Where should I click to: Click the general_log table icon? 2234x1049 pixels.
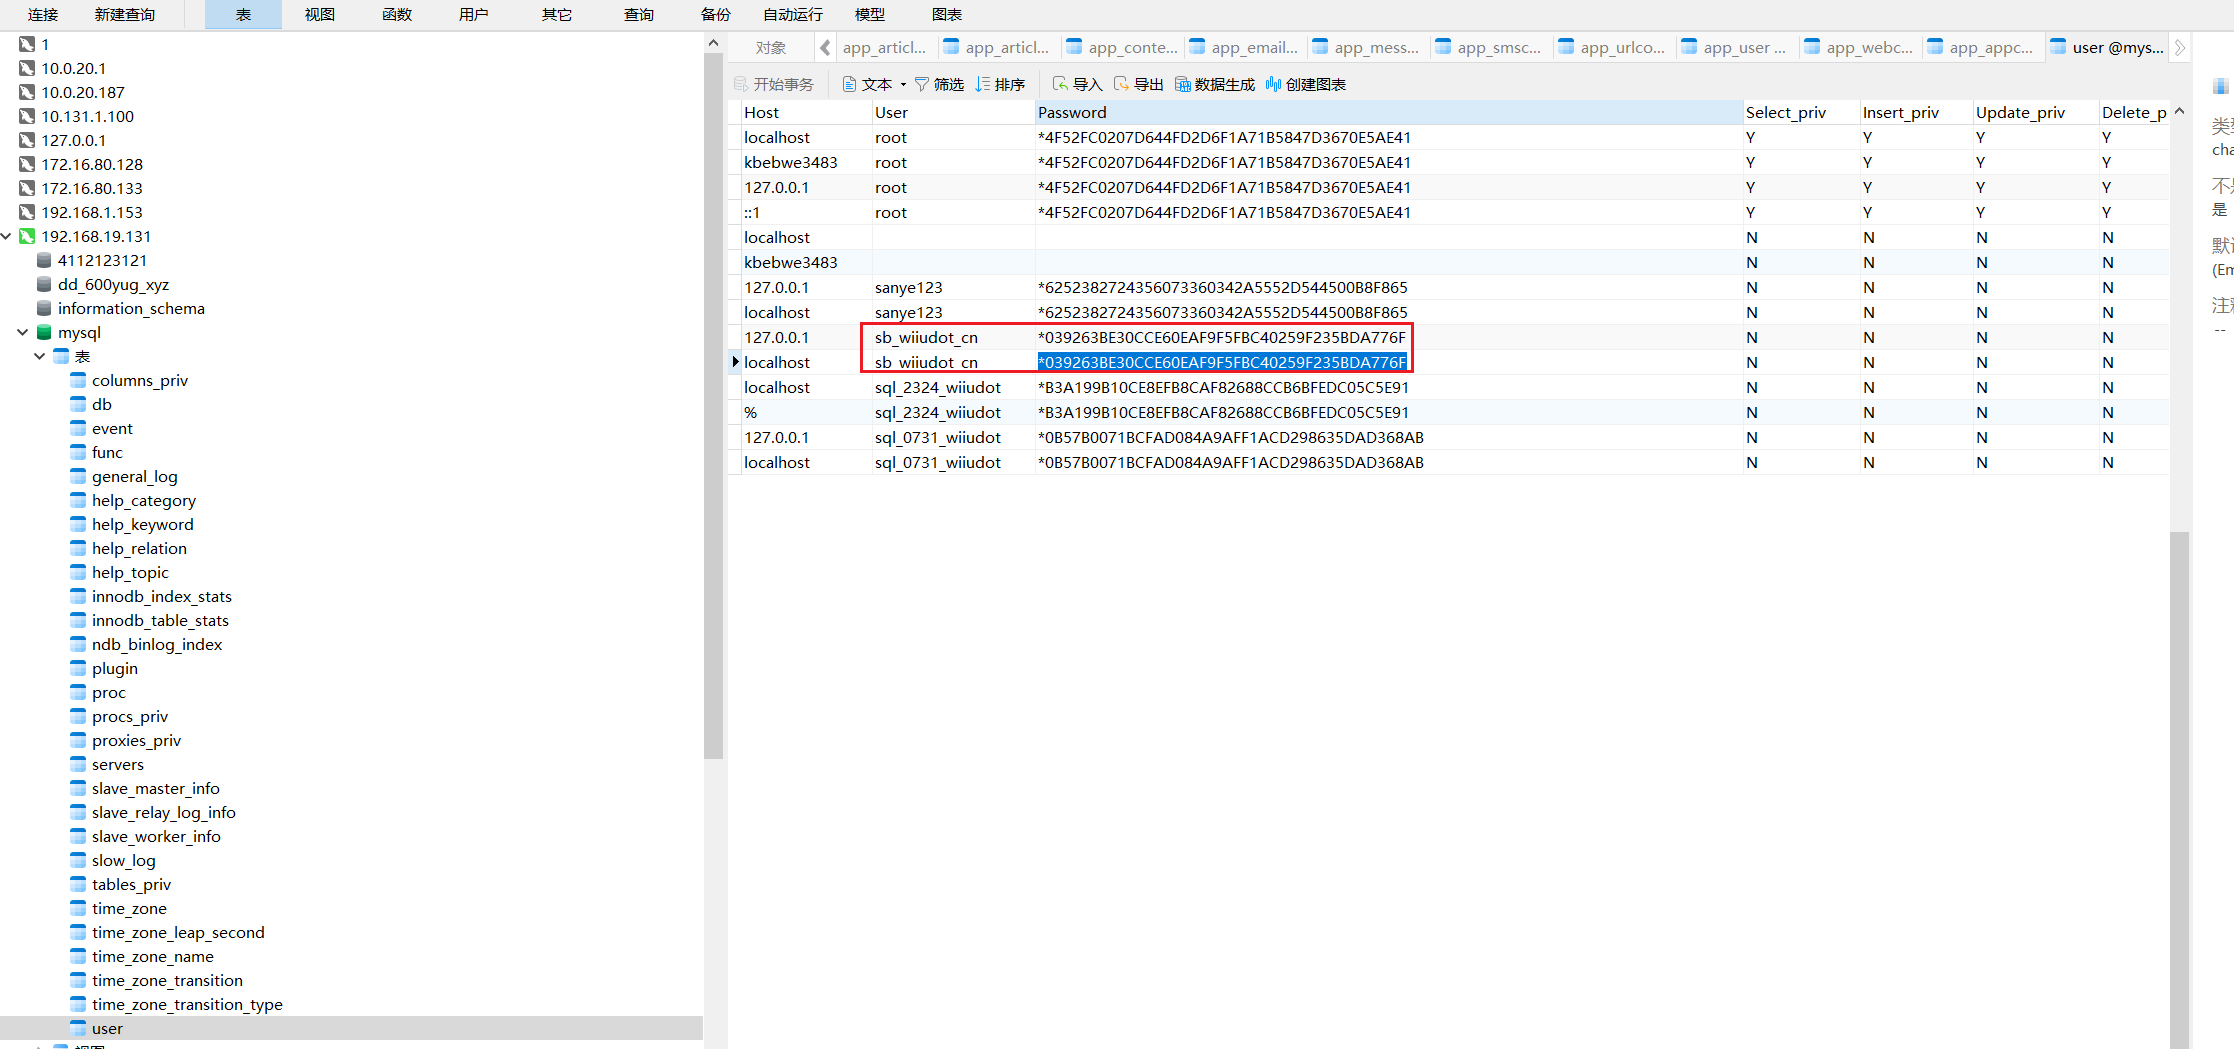(78, 476)
